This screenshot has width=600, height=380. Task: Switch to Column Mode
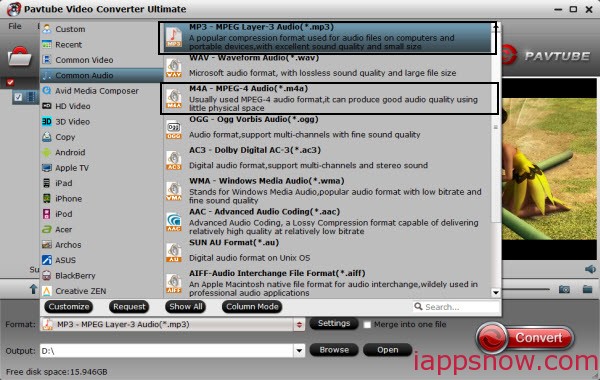coord(252,307)
